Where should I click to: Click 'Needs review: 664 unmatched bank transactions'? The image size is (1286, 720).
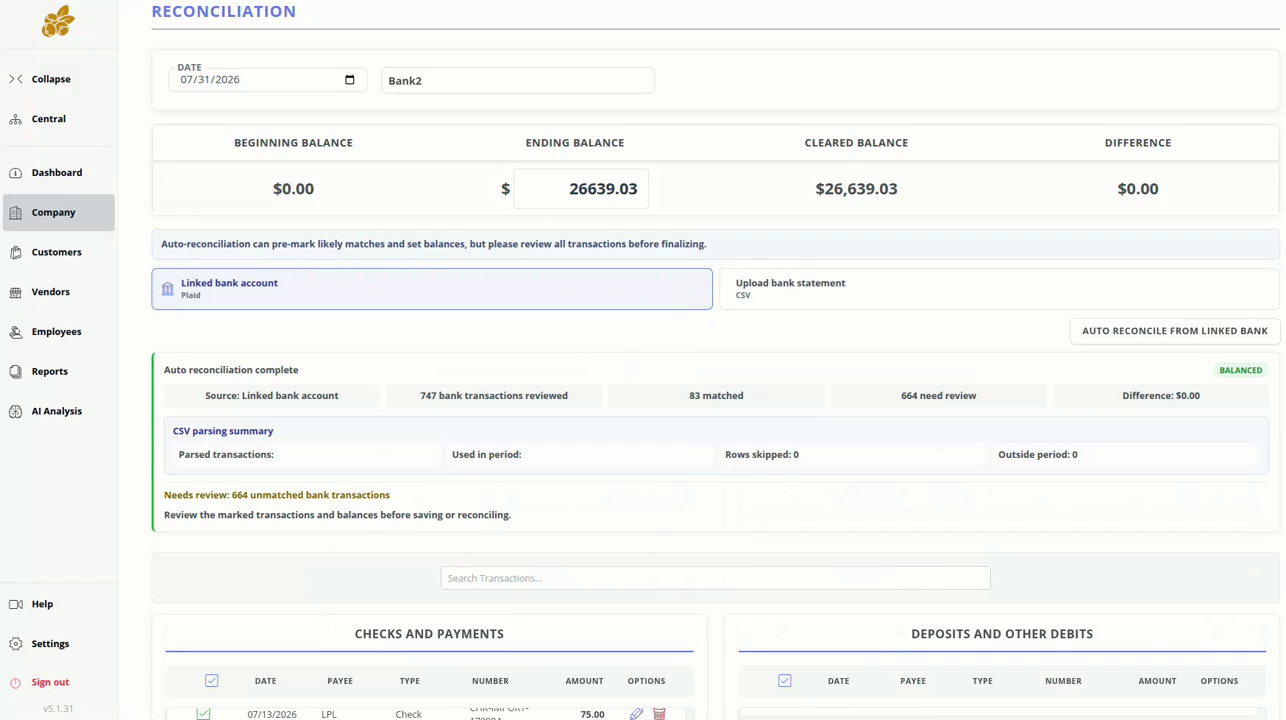[x=277, y=495]
